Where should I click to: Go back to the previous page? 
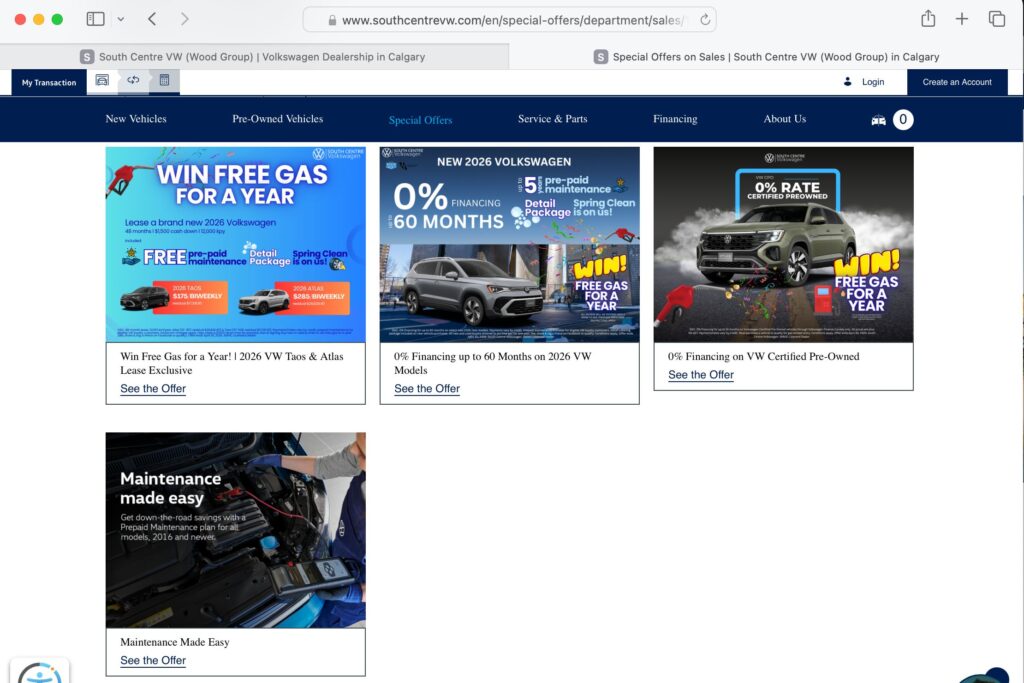point(152,19)
